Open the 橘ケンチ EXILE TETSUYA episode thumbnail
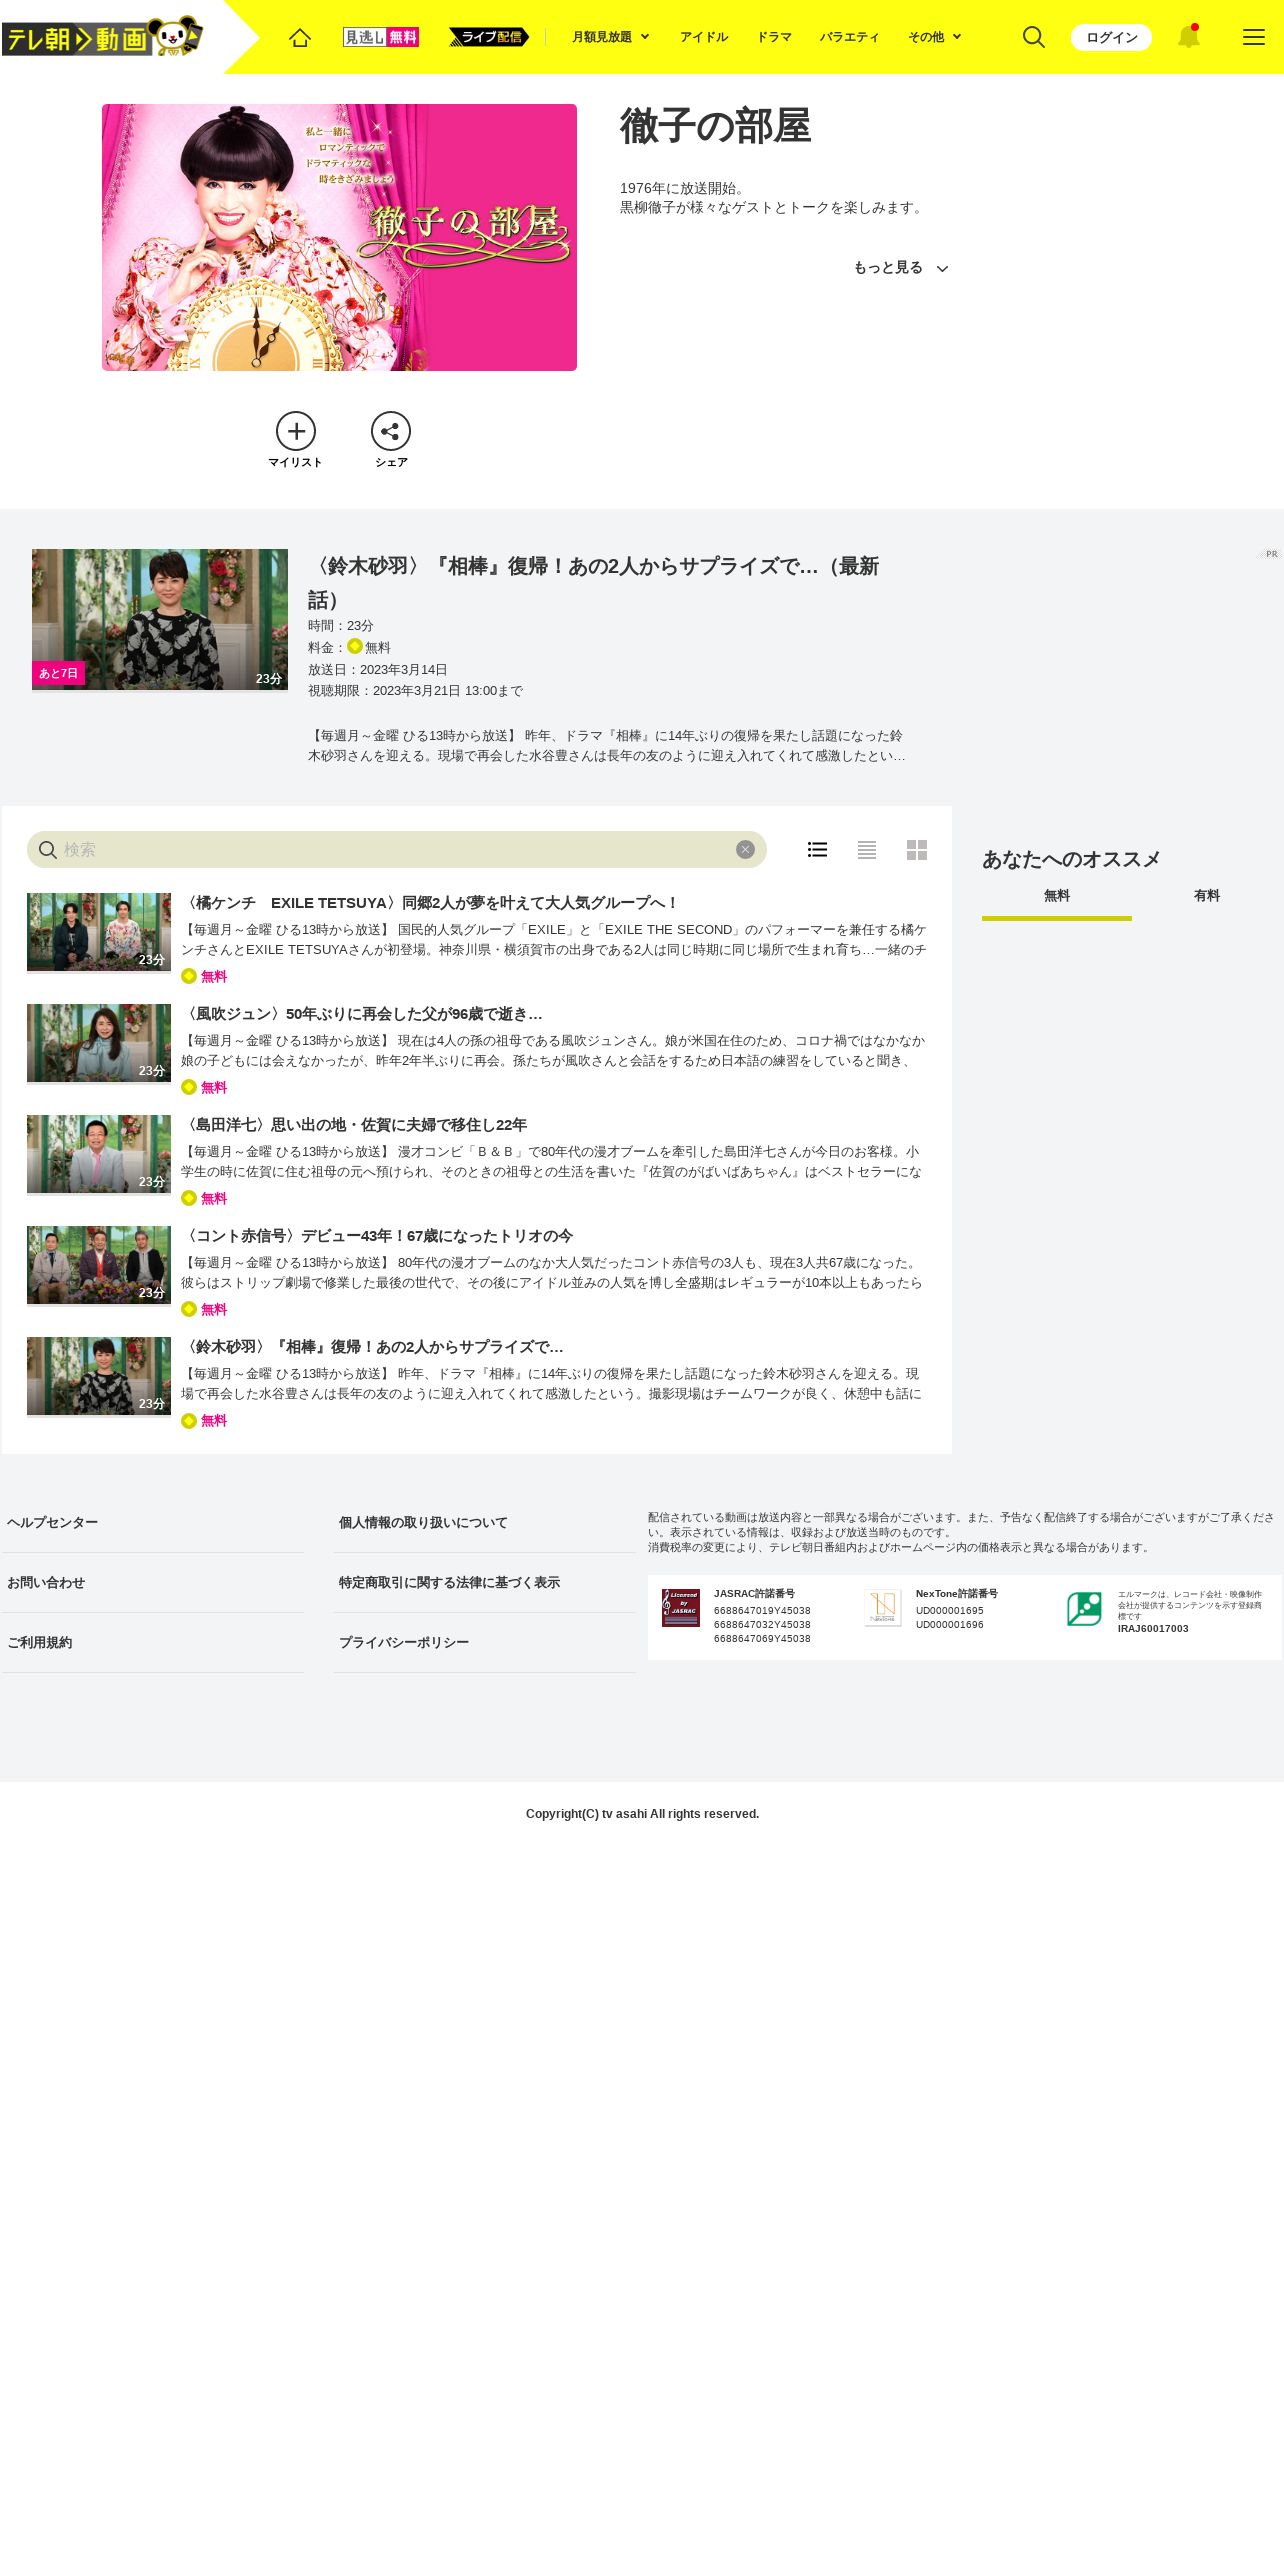Viewport: 1284px width, 2568px height. tap(99, 932)
